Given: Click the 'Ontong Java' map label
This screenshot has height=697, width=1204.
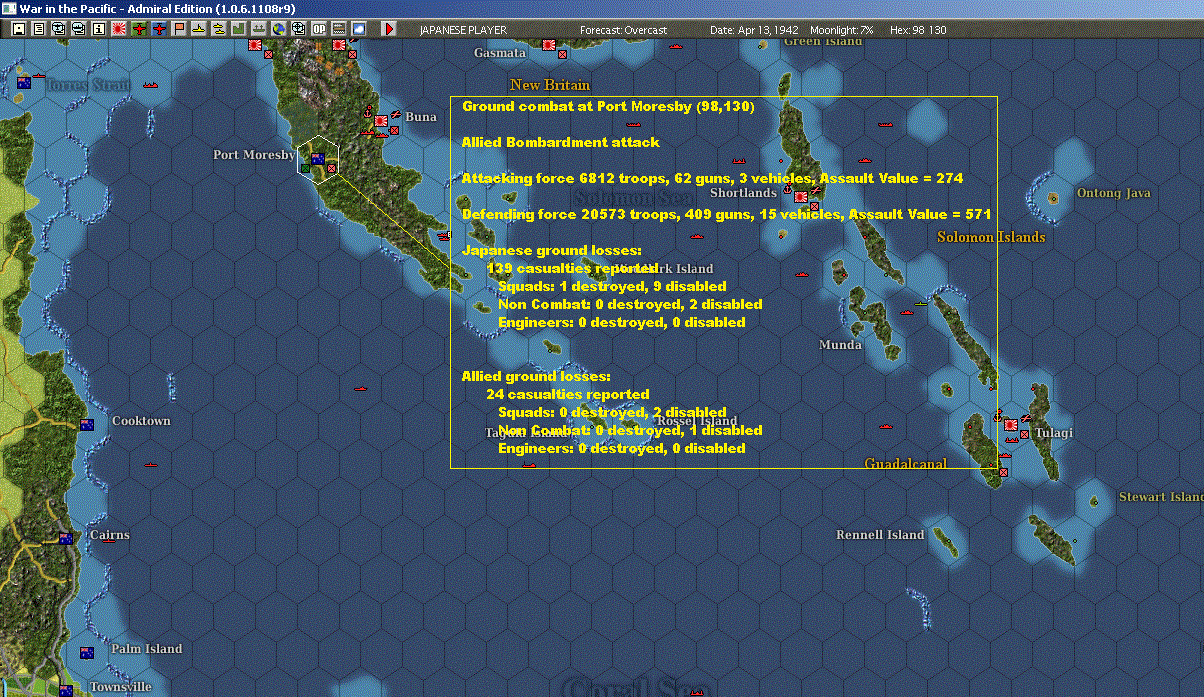Looking at the screenshot, I should pyautogui.click(x=1113, y=193).
